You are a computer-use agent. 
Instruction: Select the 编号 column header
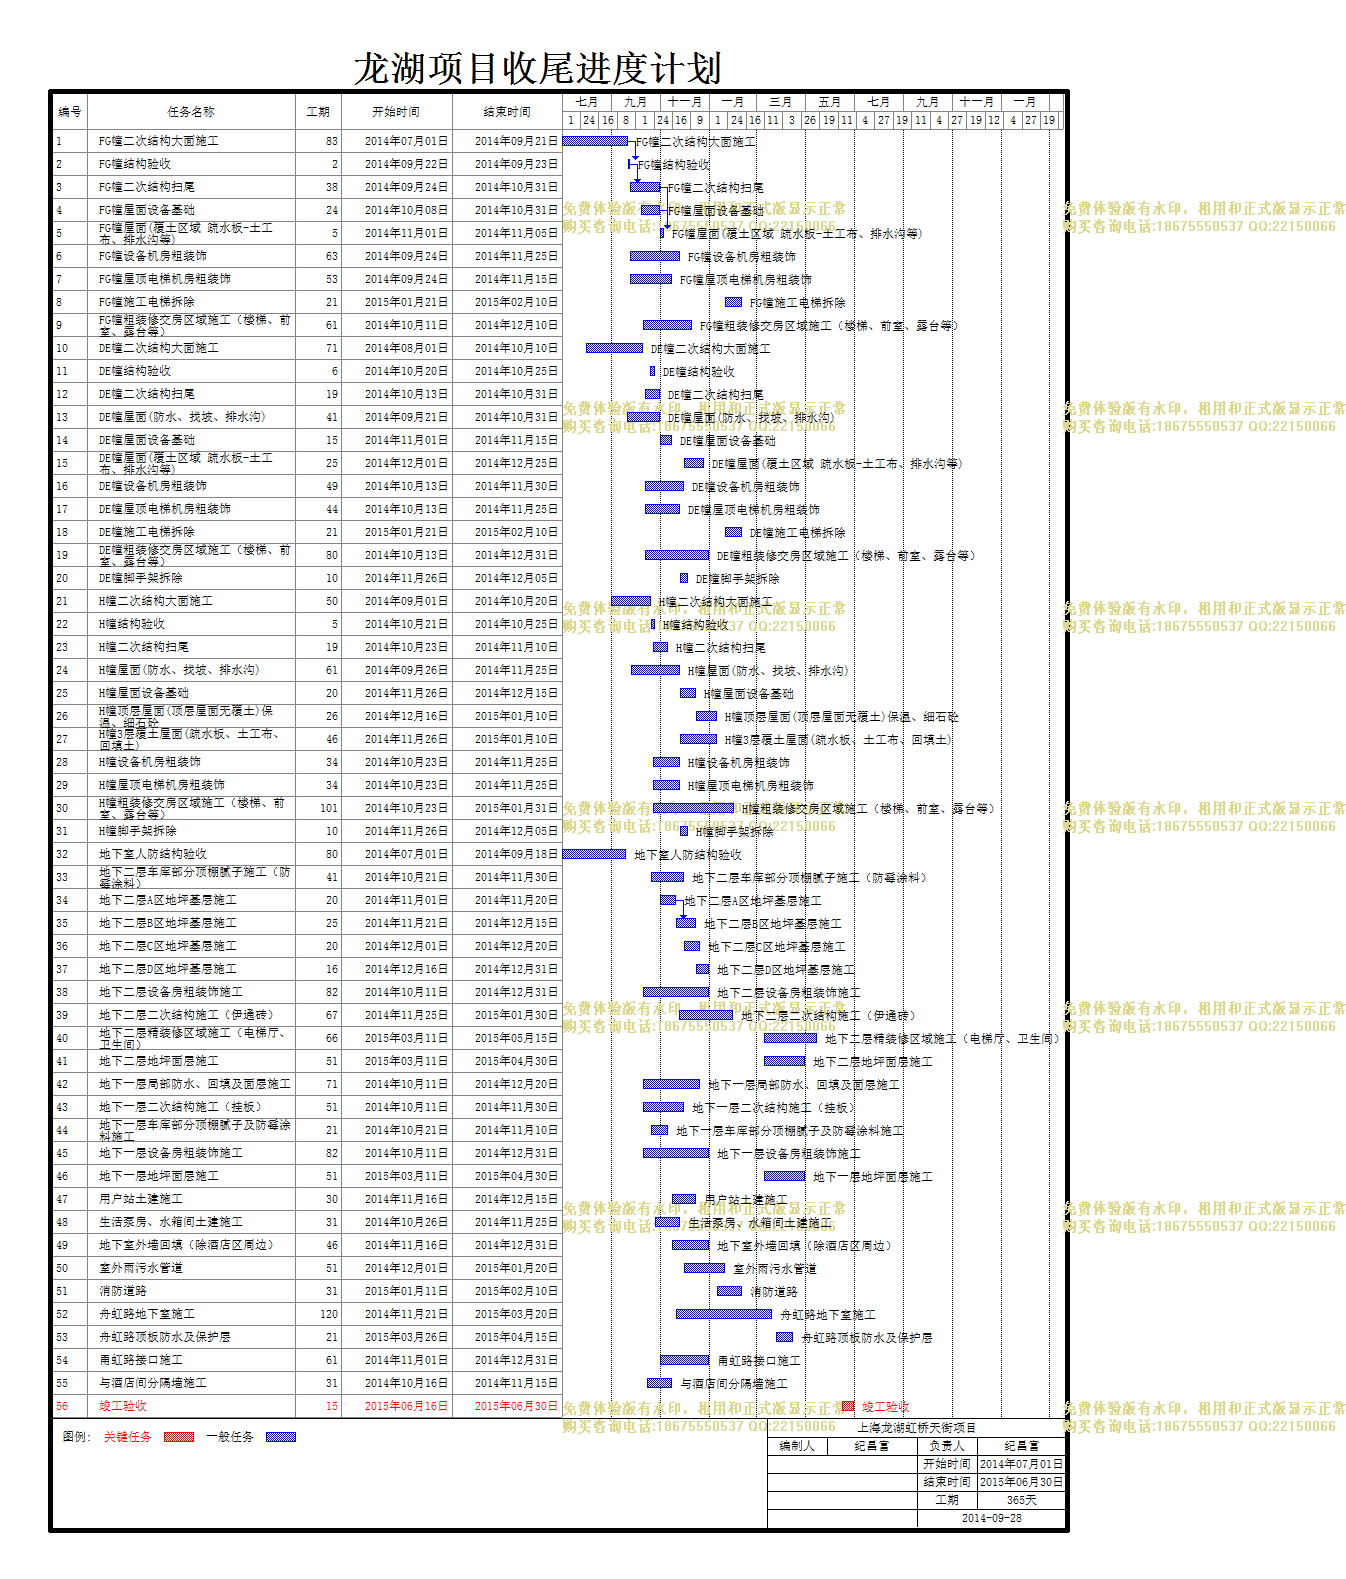70,112
